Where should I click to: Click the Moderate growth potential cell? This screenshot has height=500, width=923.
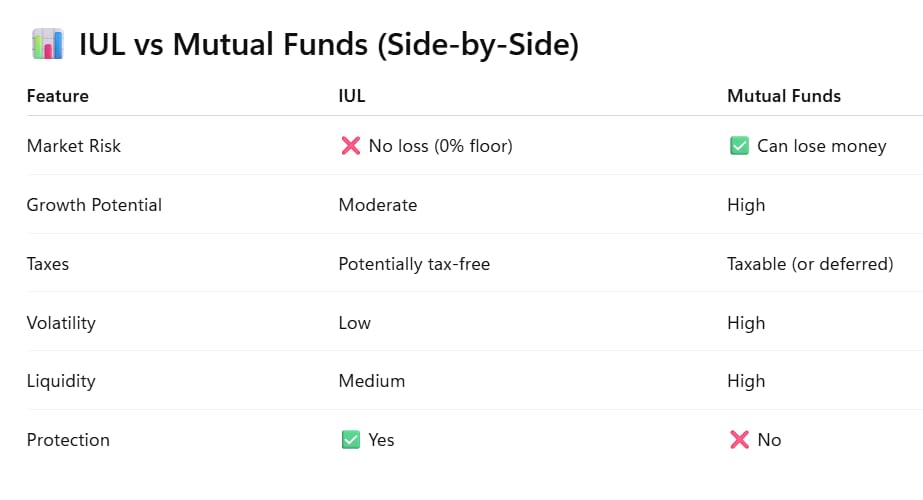(x=378, y=204)
